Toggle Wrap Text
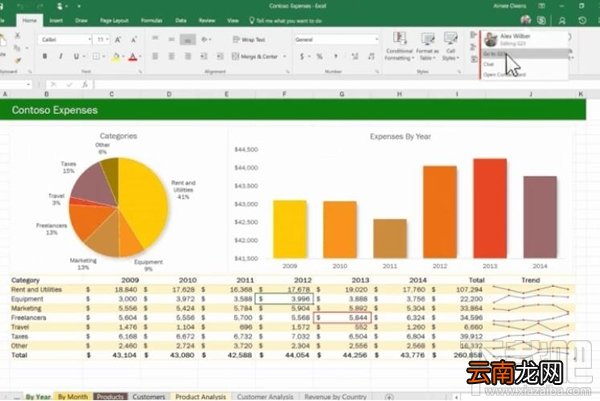 coord(249,39)
